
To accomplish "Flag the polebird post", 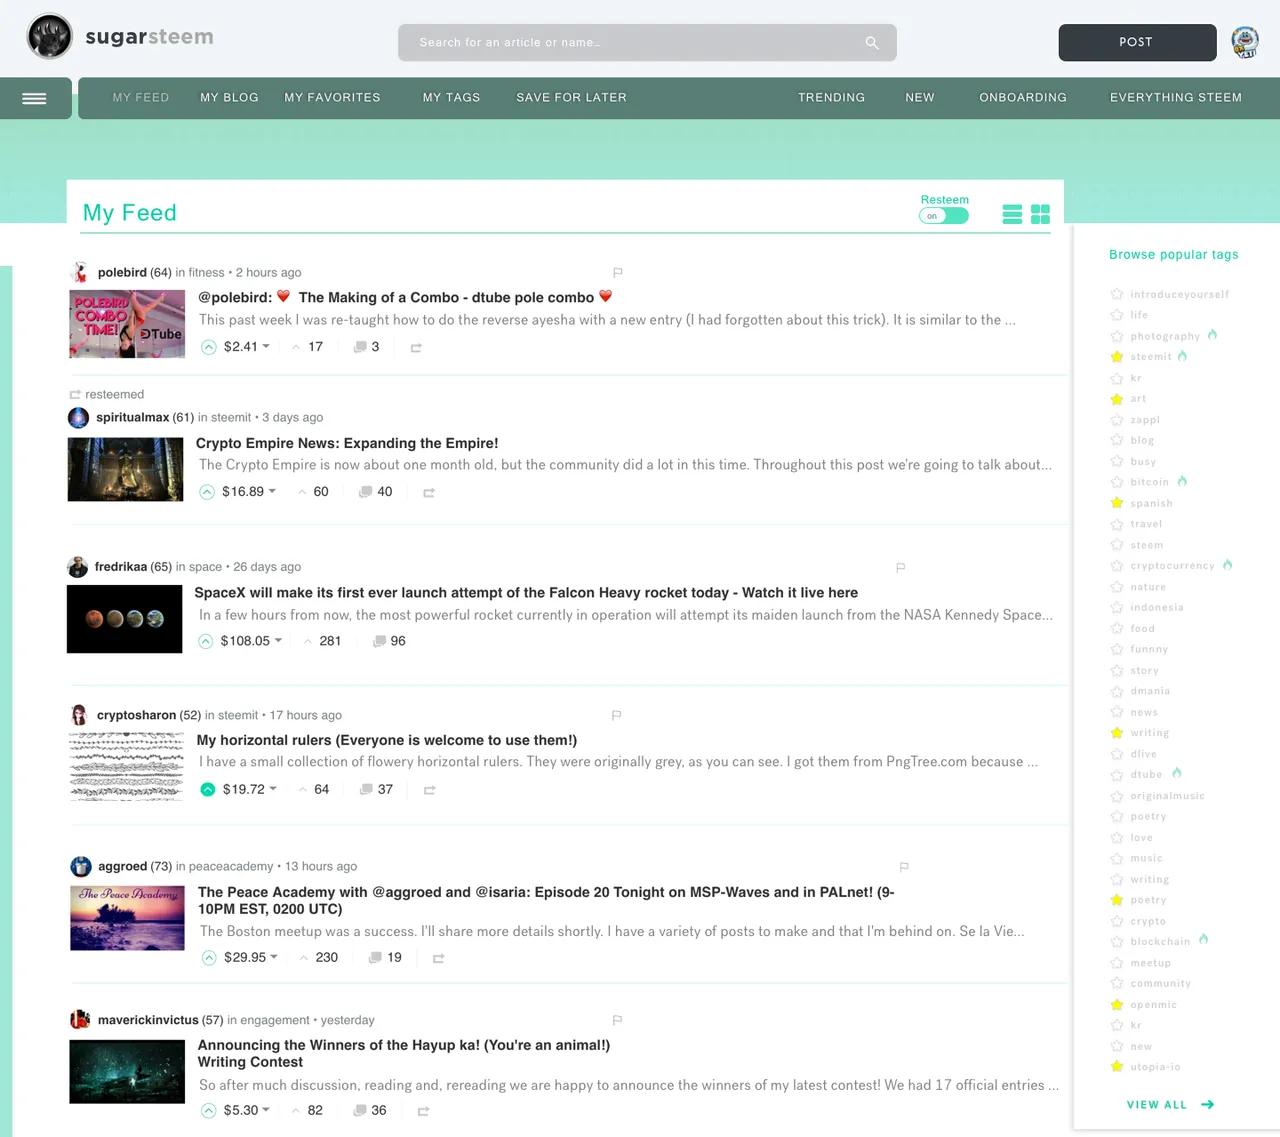I will coord(618,272).
